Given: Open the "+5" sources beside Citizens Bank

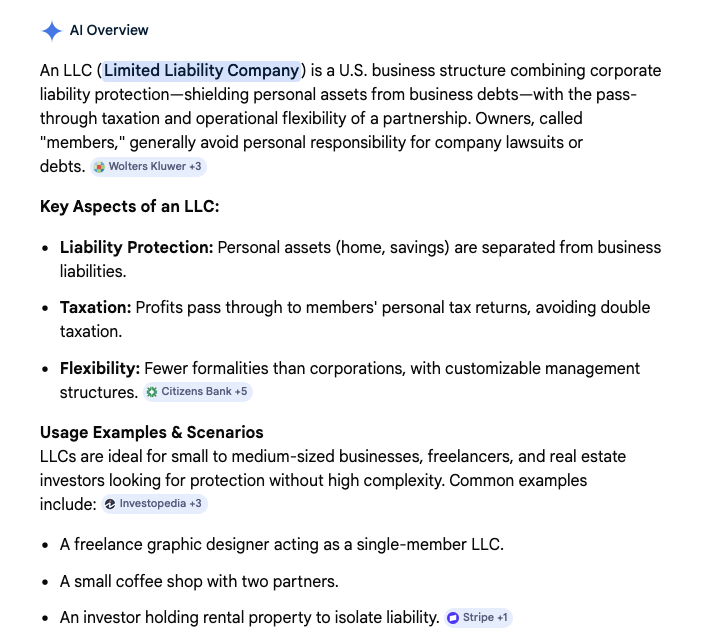Looking at the screenshot, I should (240, 392).
